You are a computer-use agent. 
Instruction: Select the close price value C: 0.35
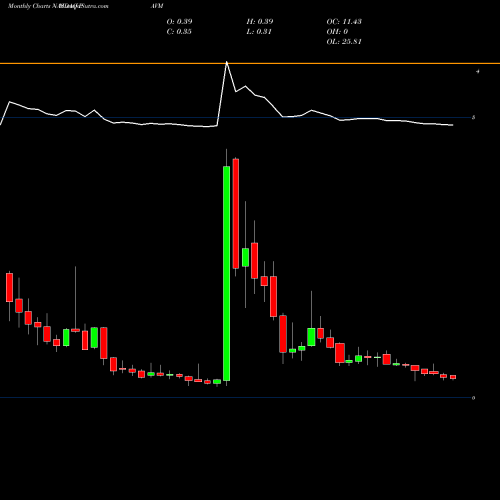tap(179, 32)
